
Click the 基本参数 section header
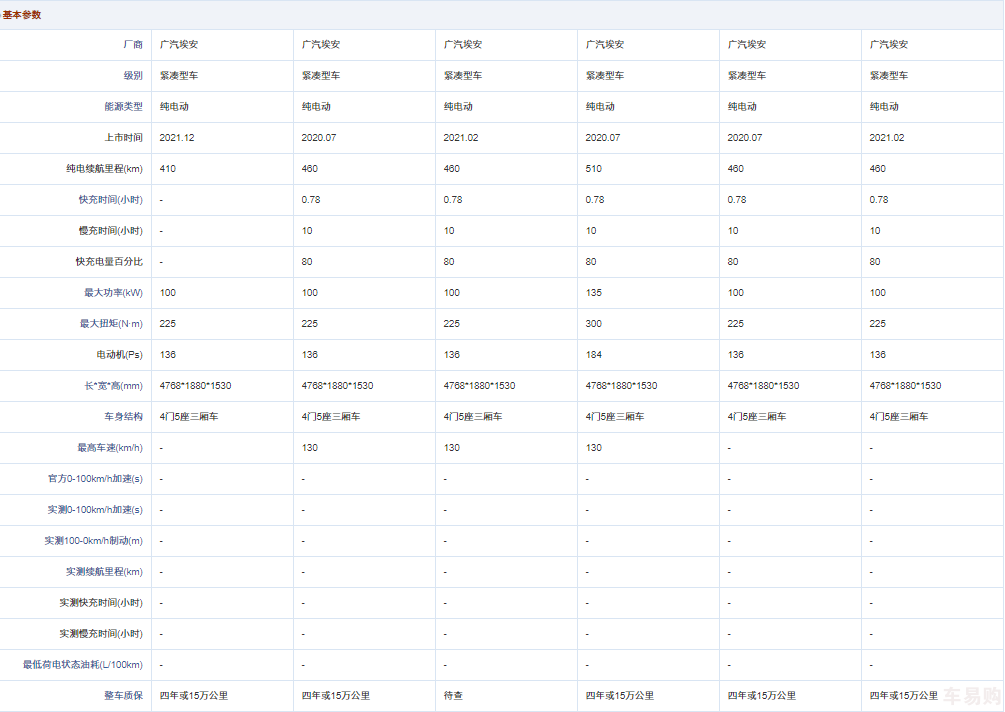click(22, 15)
